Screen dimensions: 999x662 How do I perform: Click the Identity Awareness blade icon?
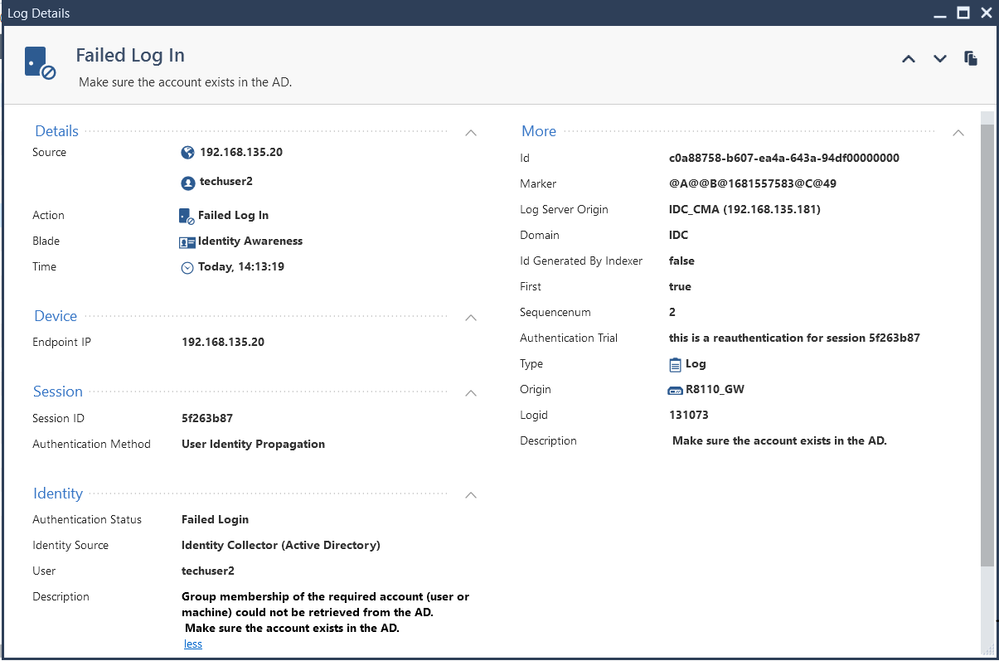tap(187, 242)
